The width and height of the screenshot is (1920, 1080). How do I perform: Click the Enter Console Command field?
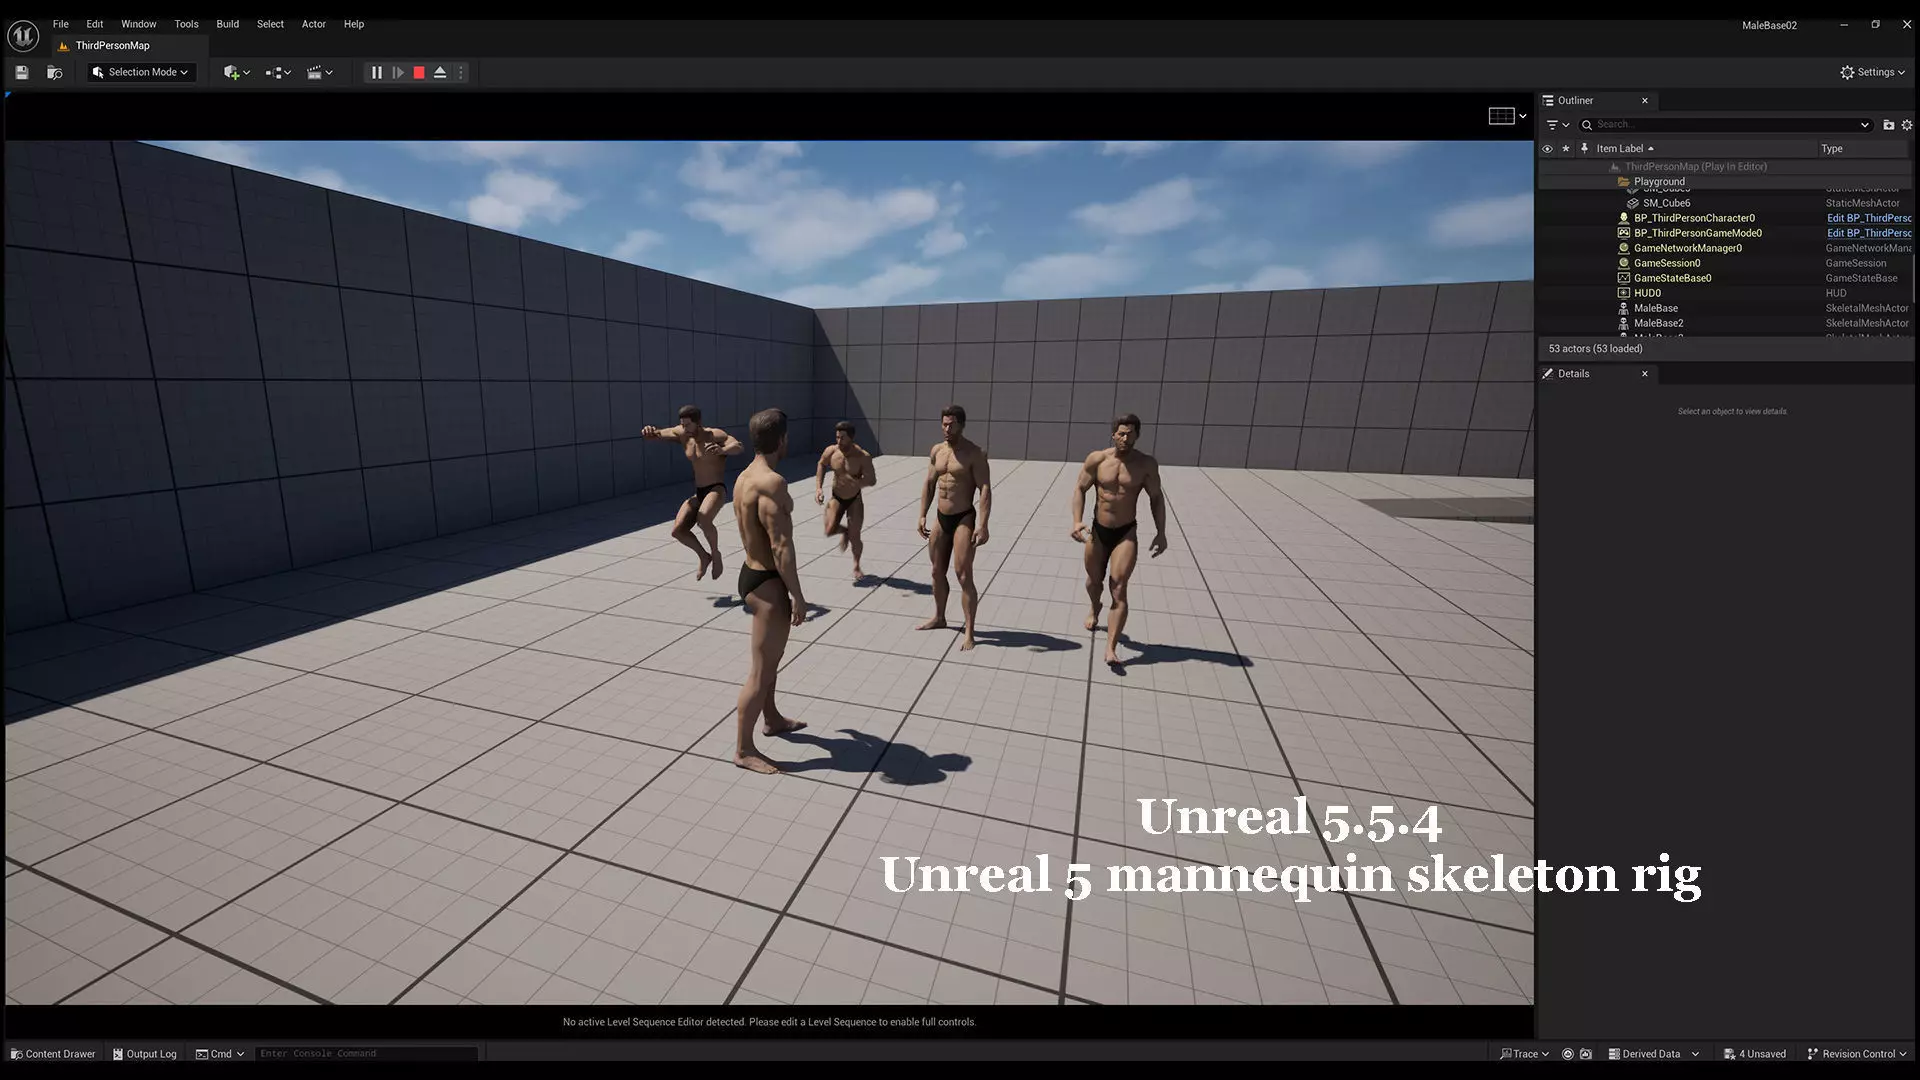point(366,1054)
